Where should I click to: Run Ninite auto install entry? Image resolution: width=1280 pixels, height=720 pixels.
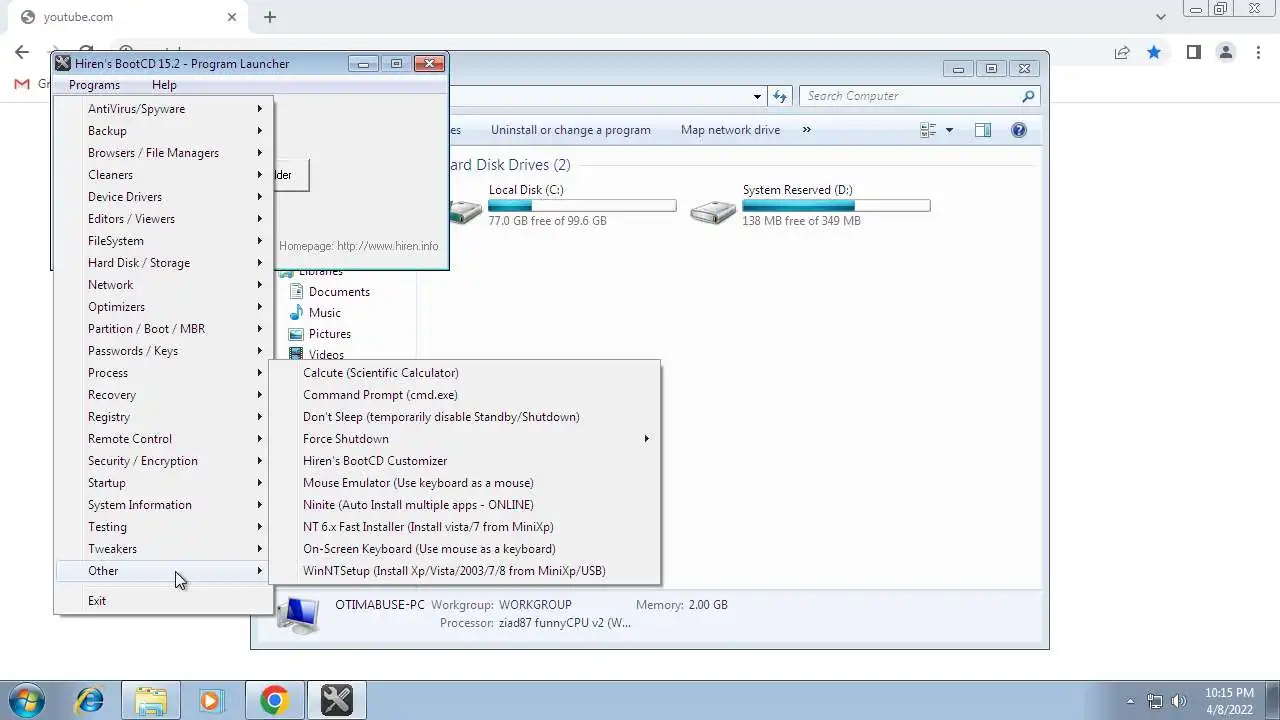point(464,505)
